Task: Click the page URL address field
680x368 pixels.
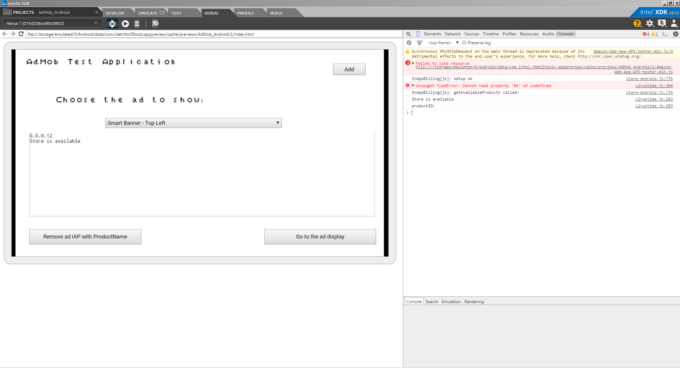Action: (x=213, y=34)
